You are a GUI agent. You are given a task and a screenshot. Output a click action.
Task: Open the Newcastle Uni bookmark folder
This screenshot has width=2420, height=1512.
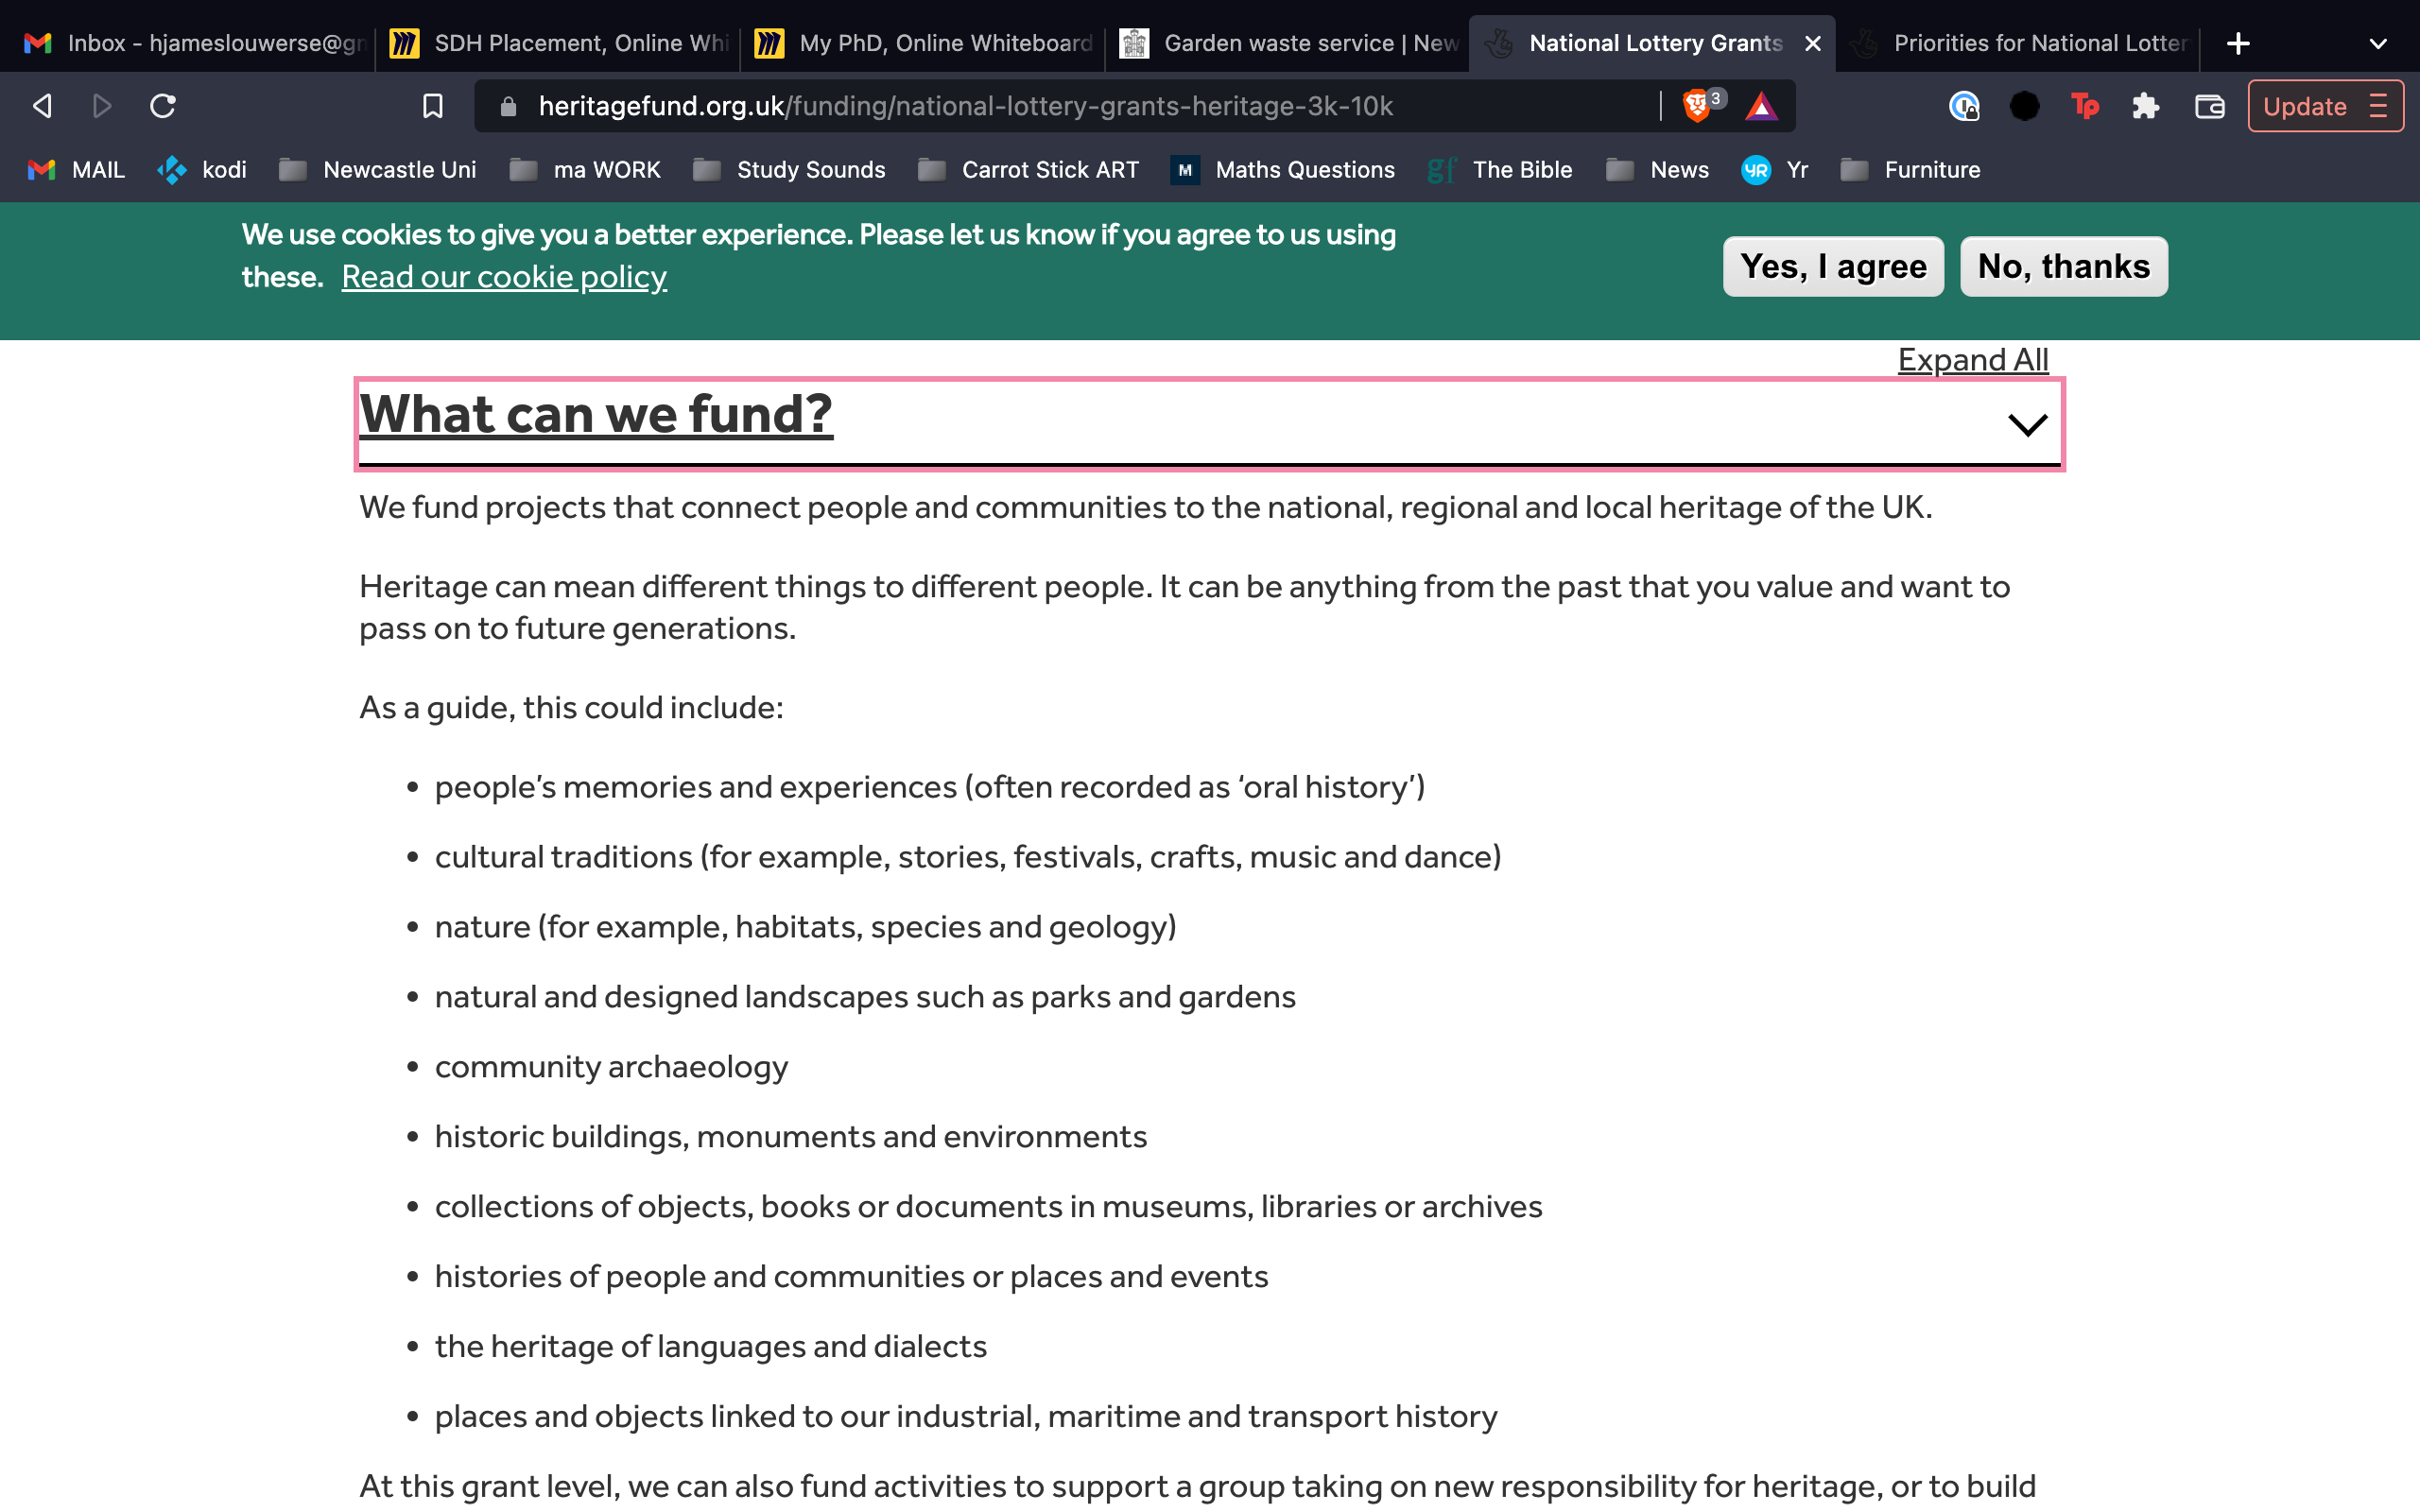coord(378,170)
